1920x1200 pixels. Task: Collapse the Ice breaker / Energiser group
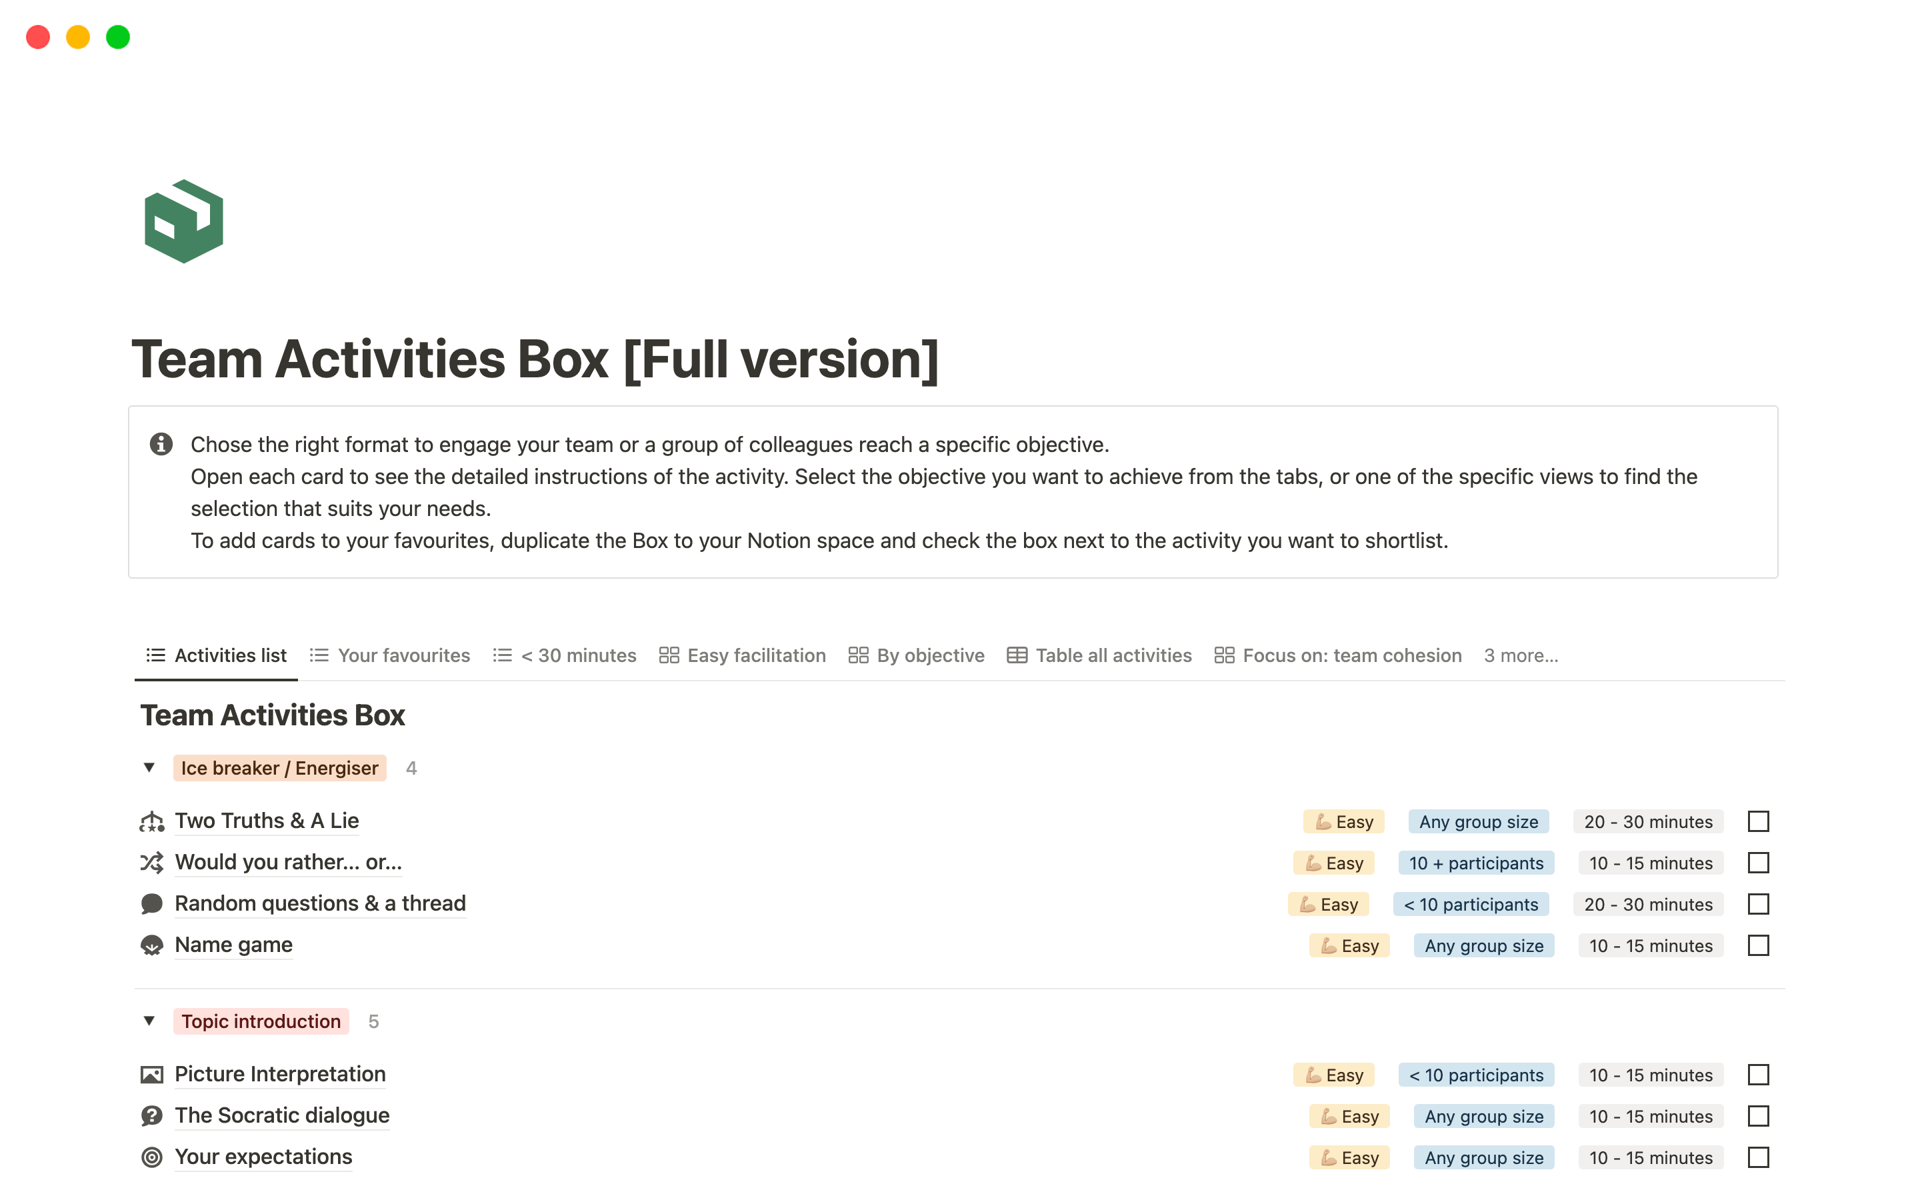(x=149, y=768)
